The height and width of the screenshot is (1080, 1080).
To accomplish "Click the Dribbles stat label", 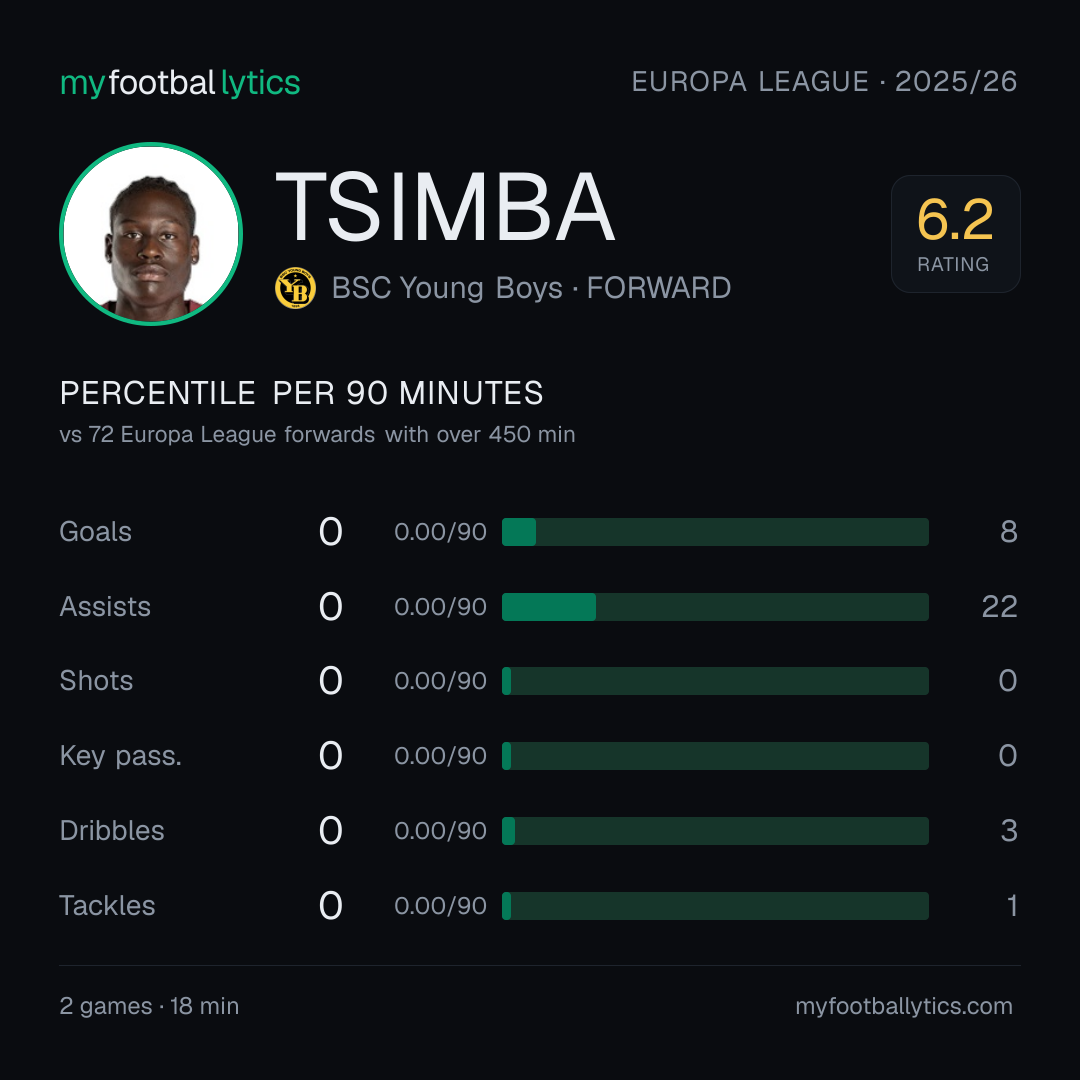I will [x=112, y=831].
